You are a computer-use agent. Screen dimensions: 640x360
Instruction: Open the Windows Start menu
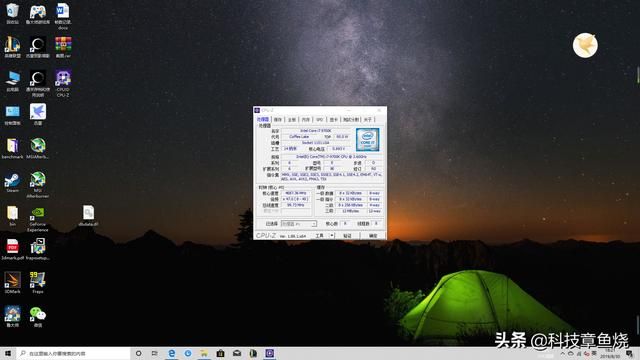point(8,353)
